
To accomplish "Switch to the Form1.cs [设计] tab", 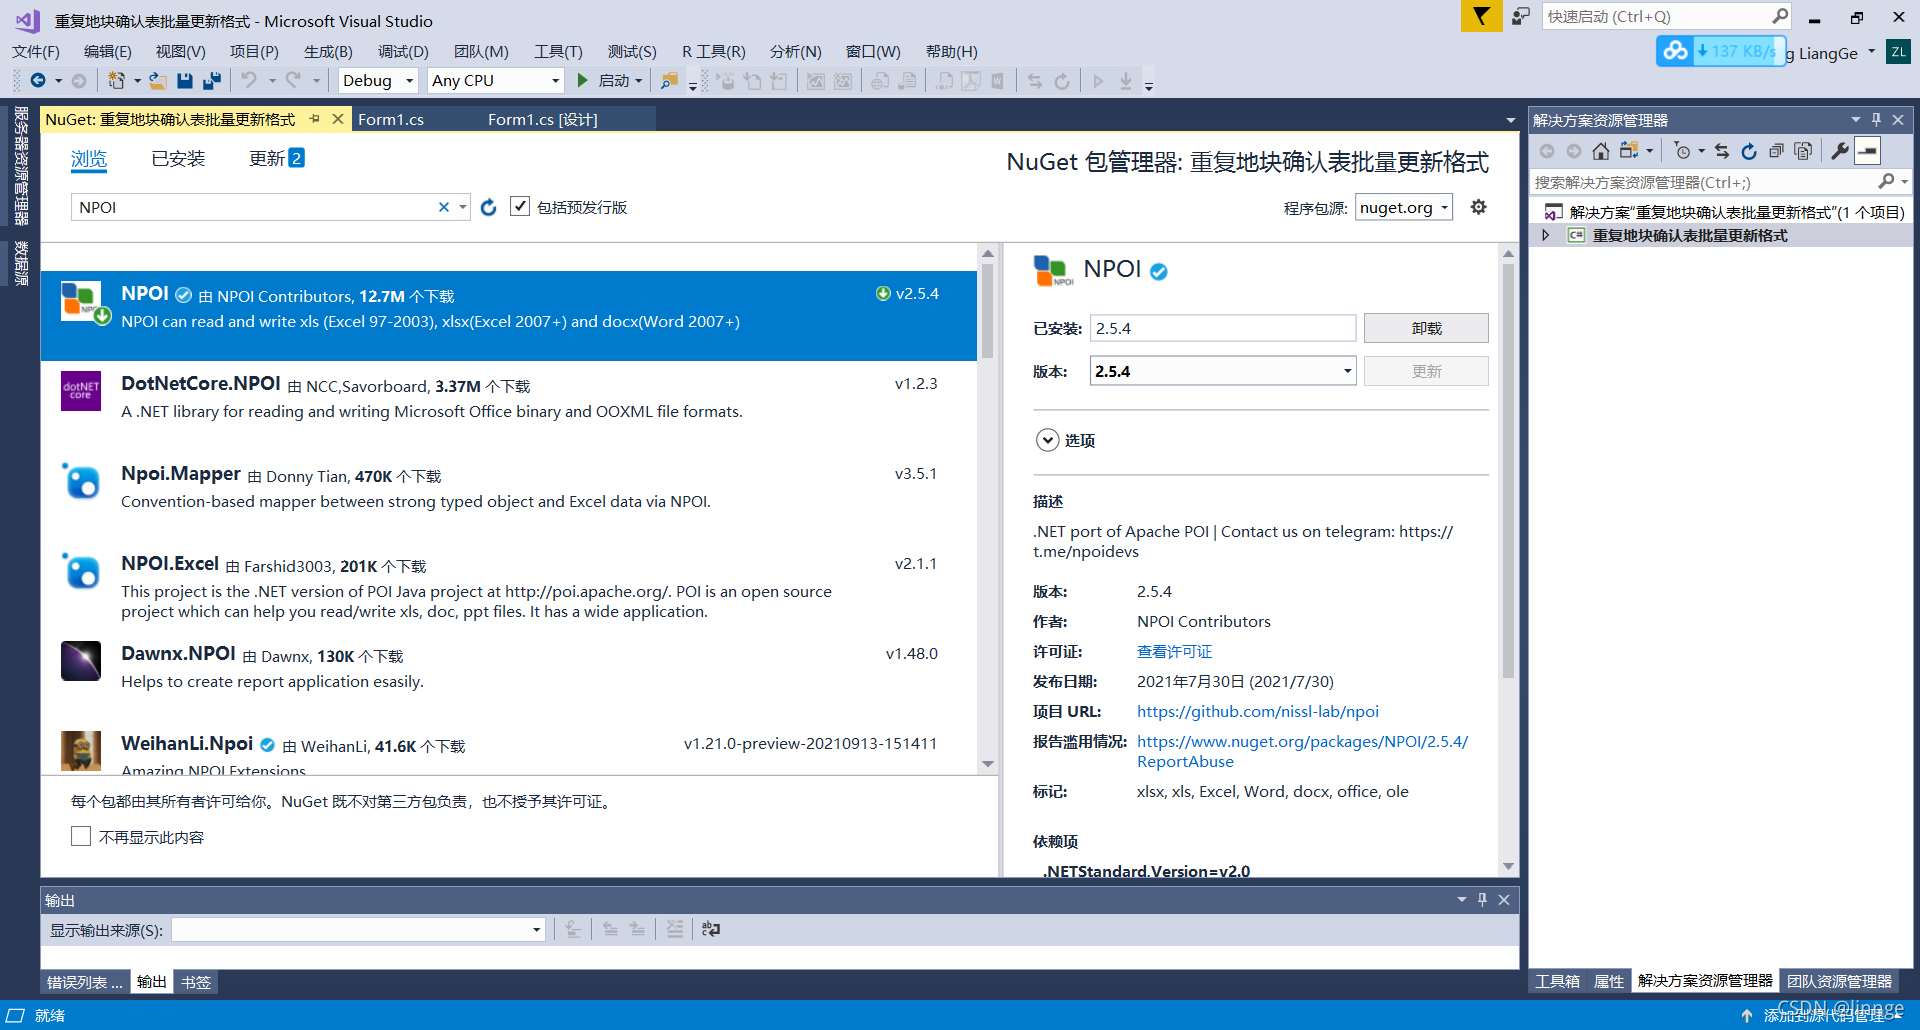I will pos(543,120).
